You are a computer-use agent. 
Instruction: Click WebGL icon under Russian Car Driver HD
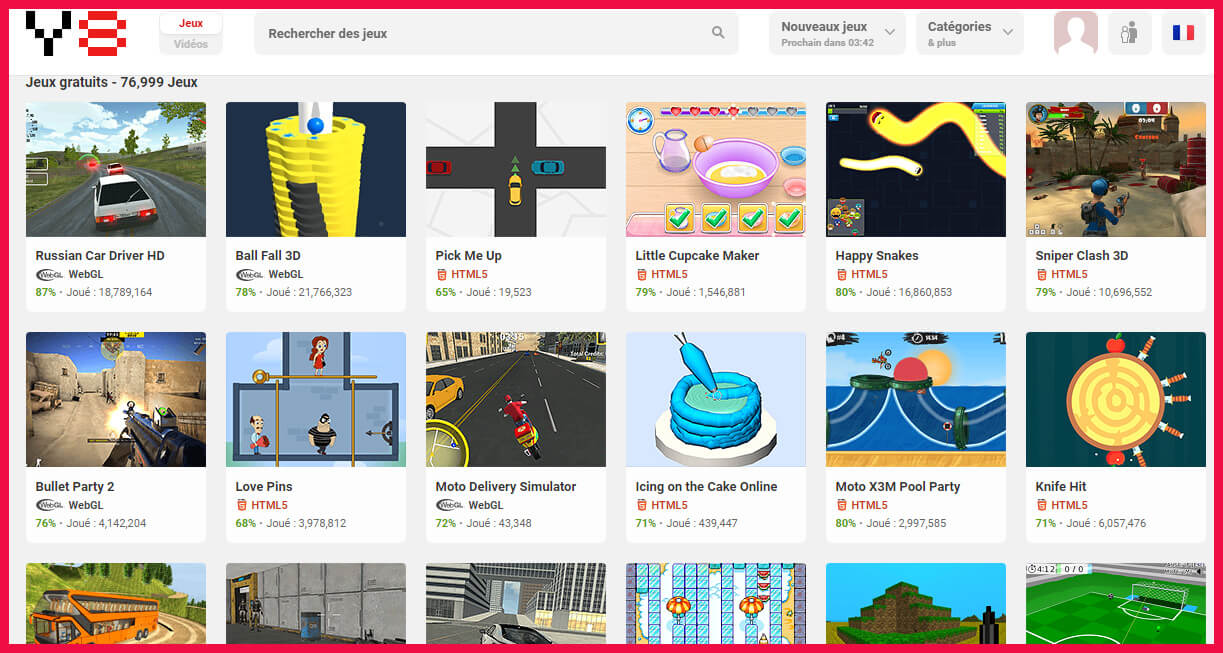tap(49, 274)
